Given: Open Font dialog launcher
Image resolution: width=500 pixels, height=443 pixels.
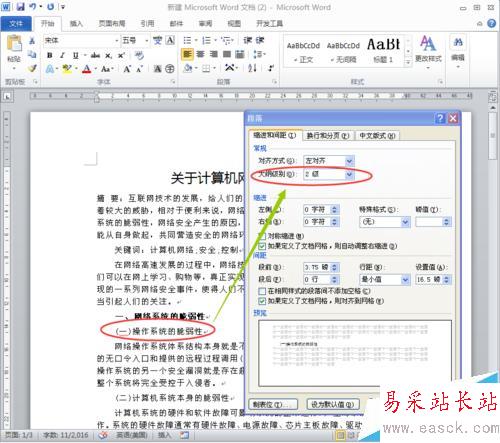Looking at the screenshot, I should [x=173, y=82].
